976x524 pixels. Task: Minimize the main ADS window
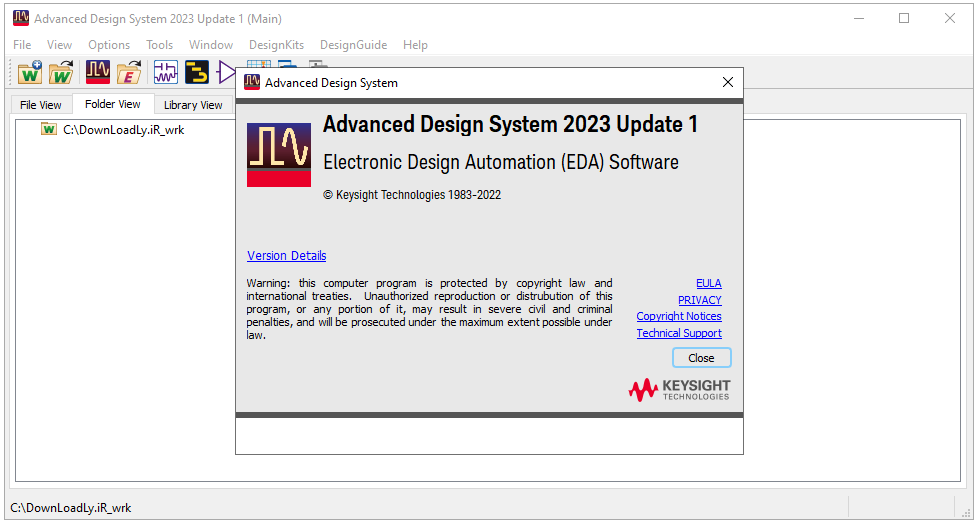point(859,19)
